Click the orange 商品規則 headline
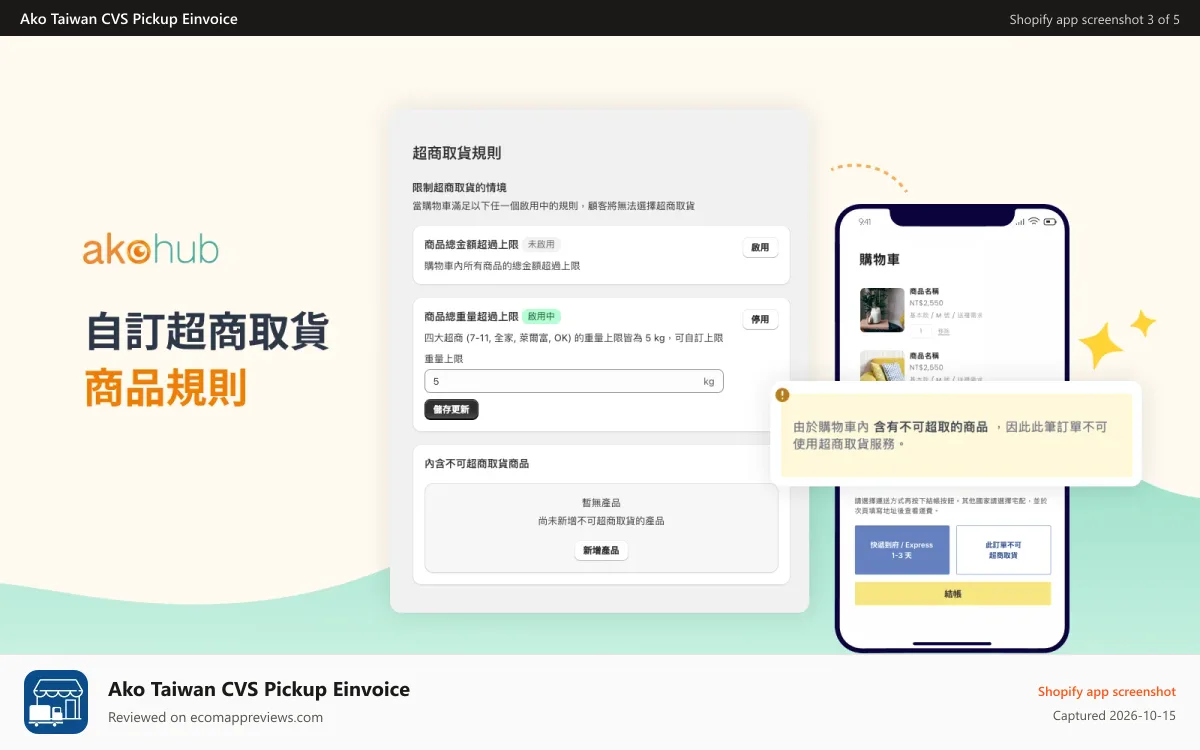 point(166,388)
